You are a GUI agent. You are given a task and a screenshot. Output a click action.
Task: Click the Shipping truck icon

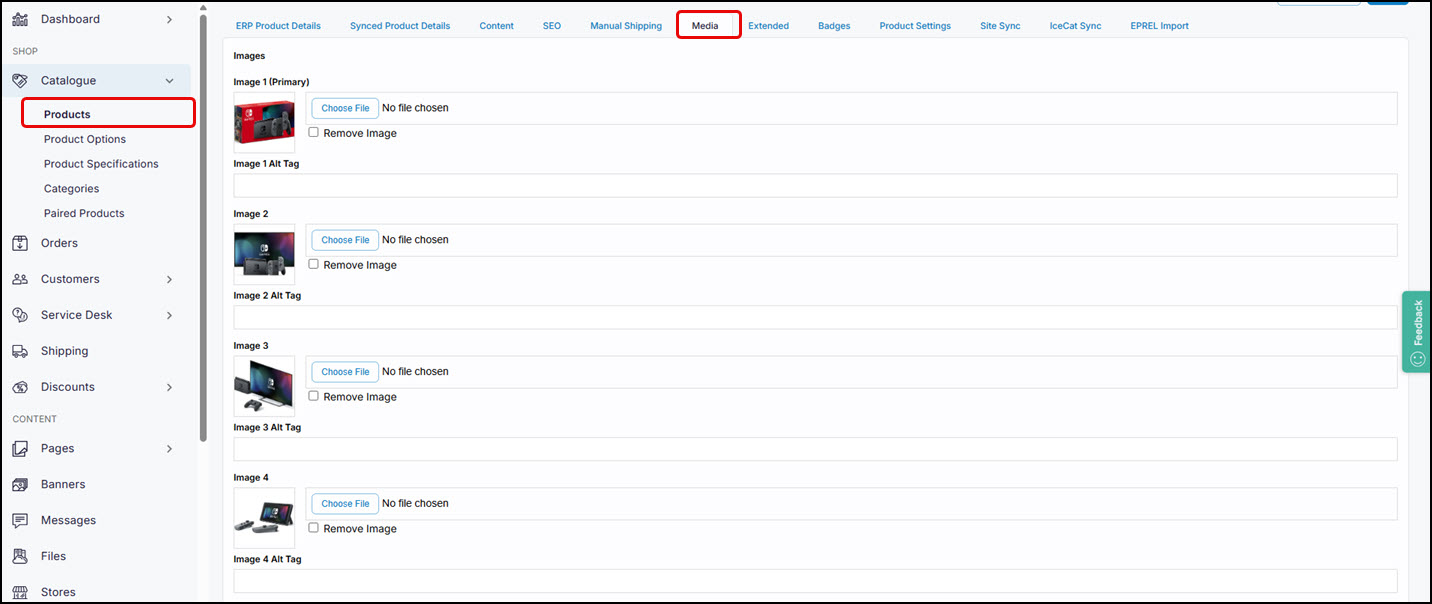(x=20, y=351)
